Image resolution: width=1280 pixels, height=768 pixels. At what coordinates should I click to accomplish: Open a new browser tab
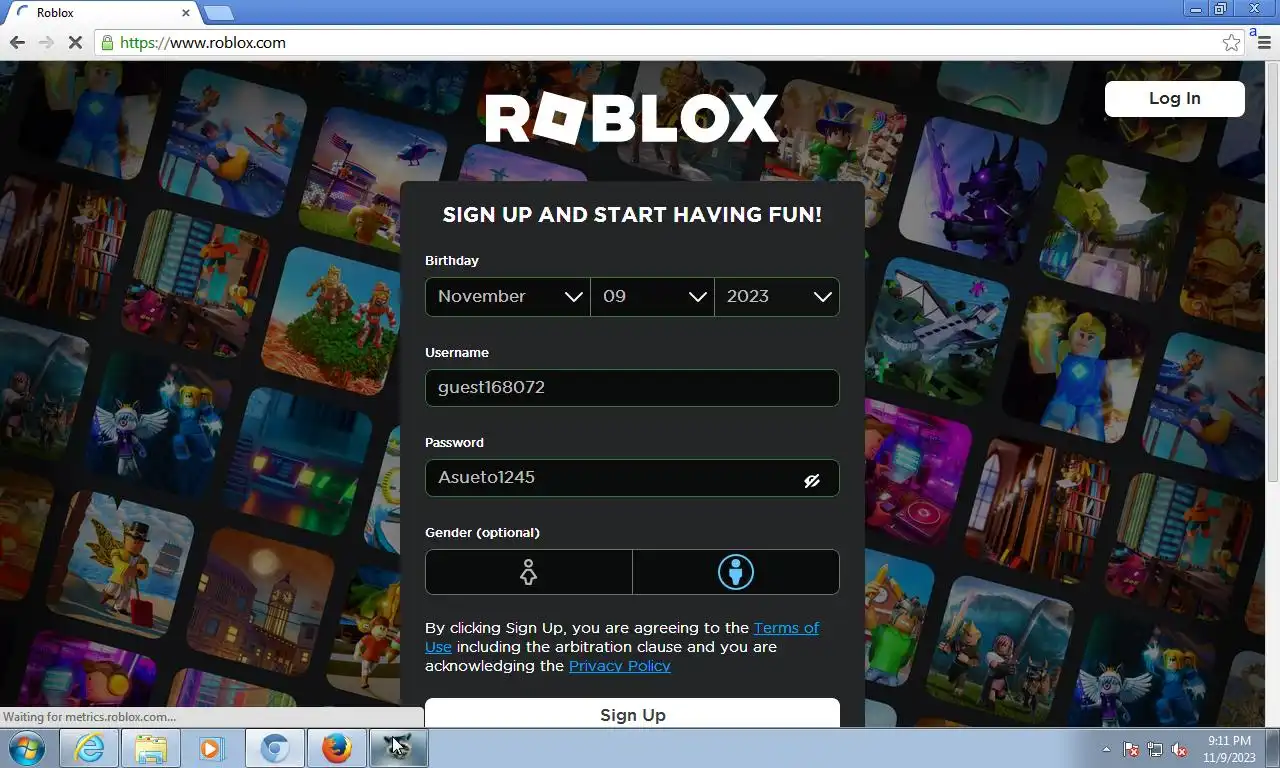pos(218,13)
